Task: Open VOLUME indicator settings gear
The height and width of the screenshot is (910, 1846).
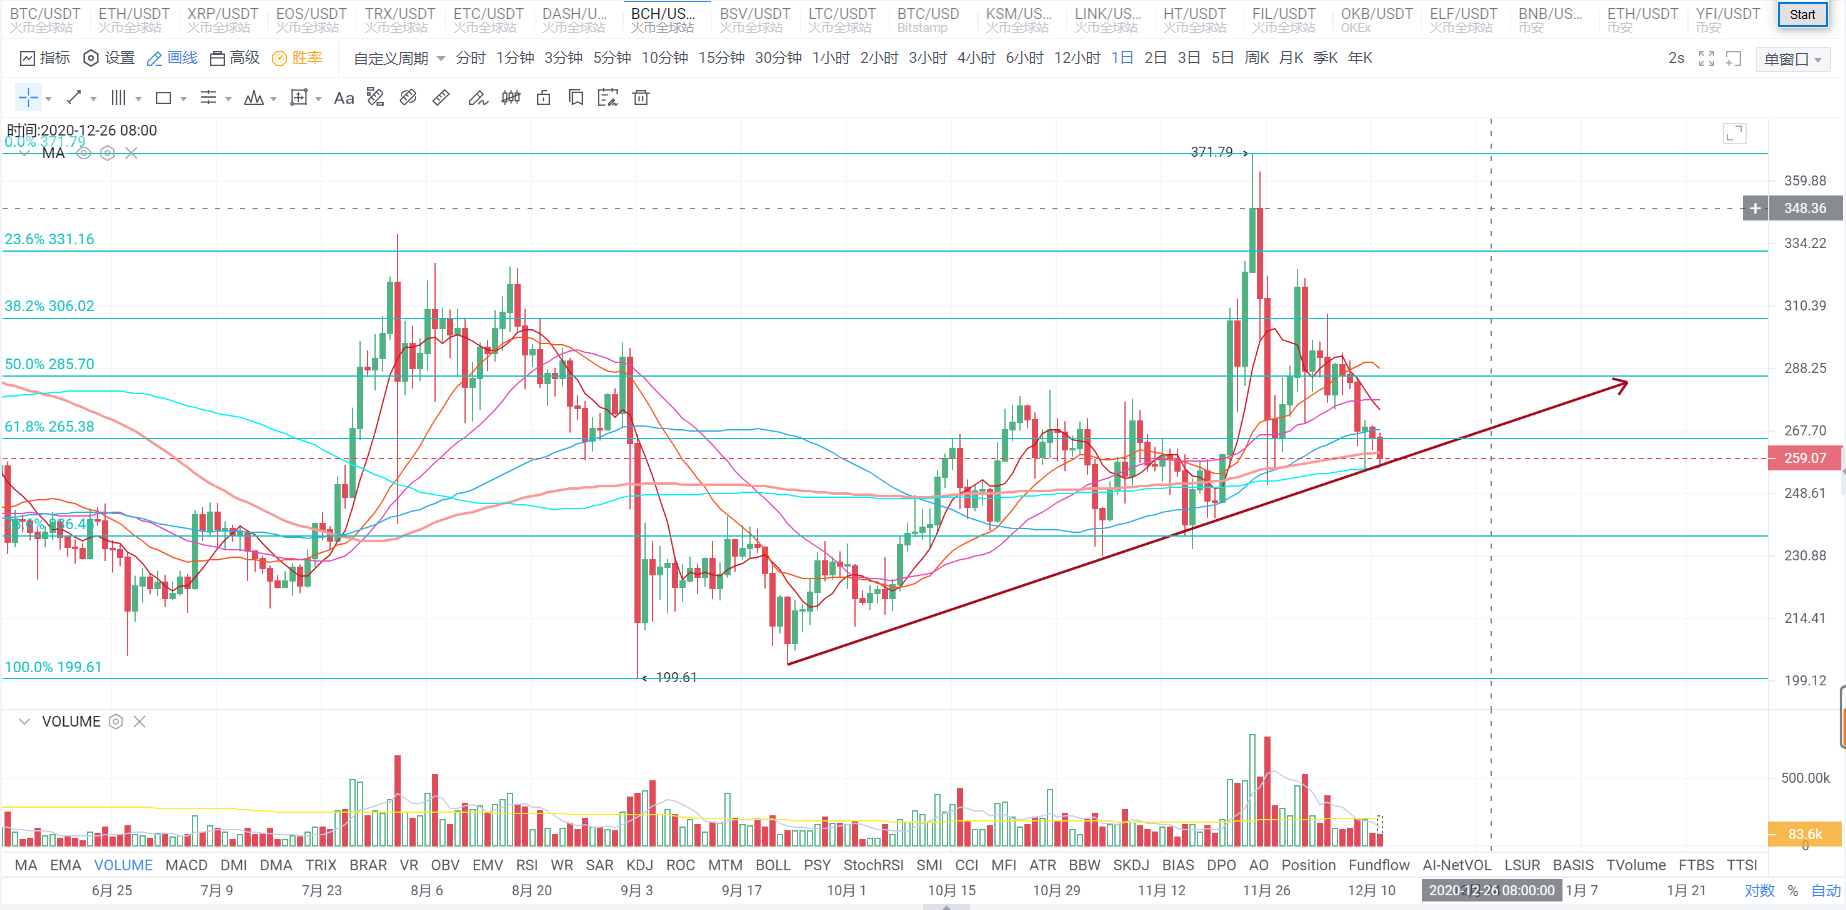Action: 116,721
